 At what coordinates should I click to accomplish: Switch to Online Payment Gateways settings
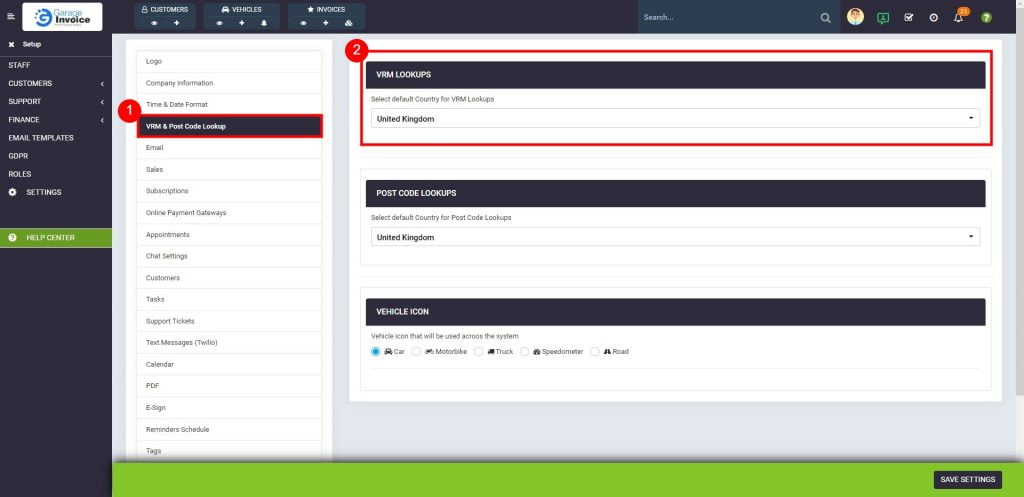[x=228, y=213]
